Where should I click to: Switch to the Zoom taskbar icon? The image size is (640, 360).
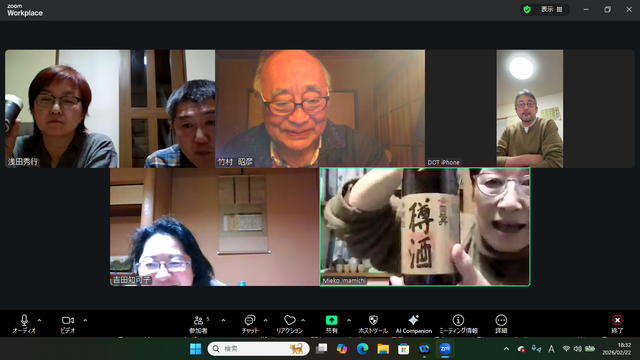coord(445,349)
